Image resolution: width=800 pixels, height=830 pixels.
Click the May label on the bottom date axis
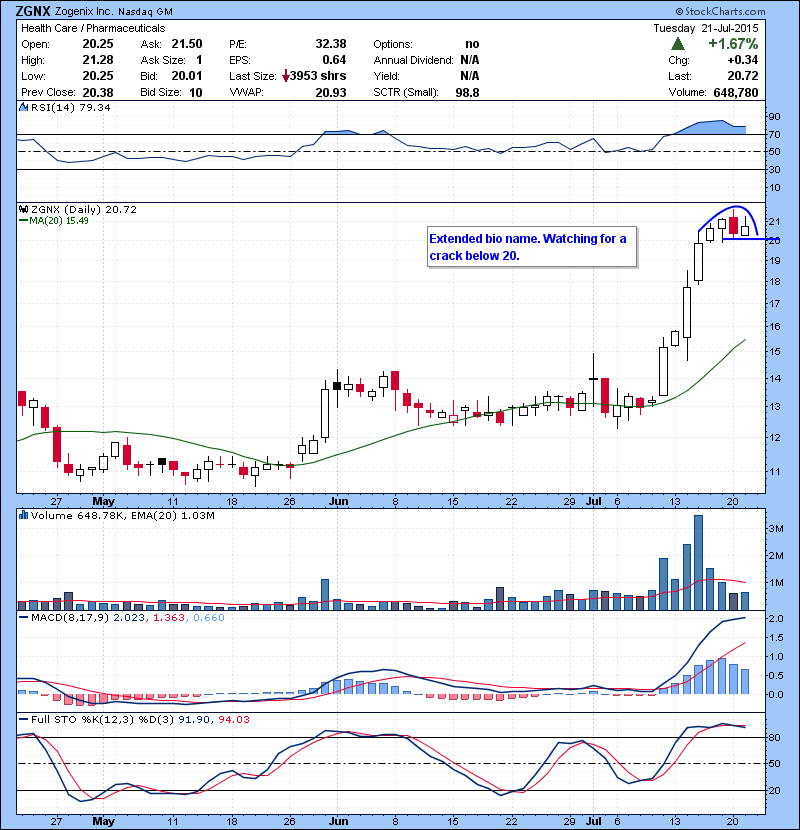point(103,821)
